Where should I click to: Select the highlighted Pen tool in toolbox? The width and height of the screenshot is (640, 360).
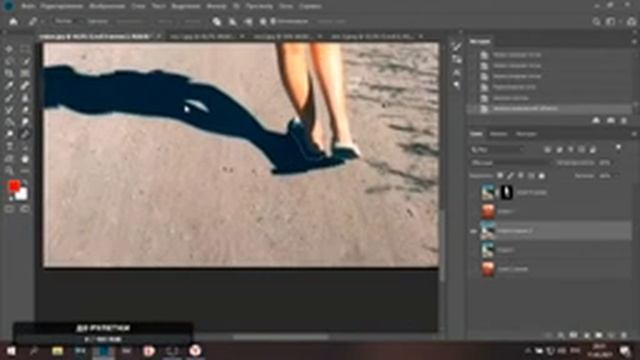25,134
